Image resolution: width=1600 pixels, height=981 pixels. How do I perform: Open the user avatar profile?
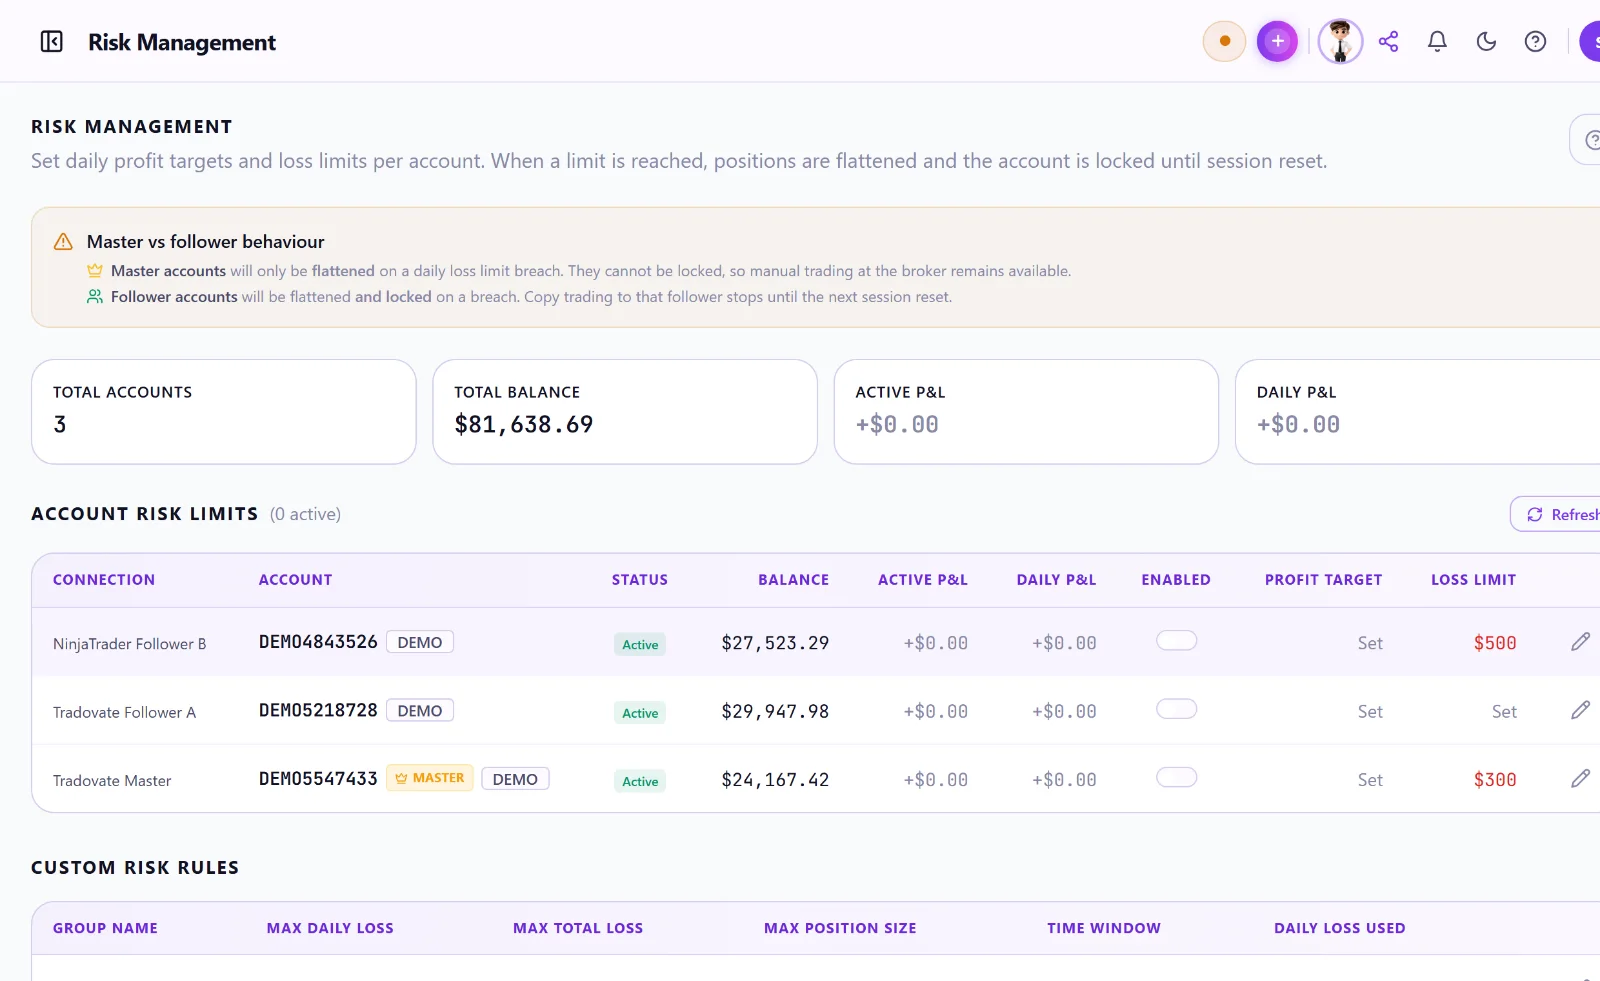click(1340, 41)
